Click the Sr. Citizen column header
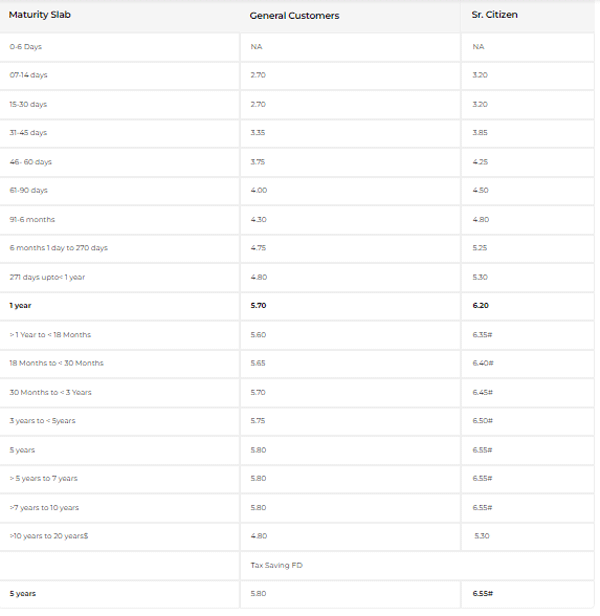Viewport: 600px width, 616px height. (x=497, y=15)
